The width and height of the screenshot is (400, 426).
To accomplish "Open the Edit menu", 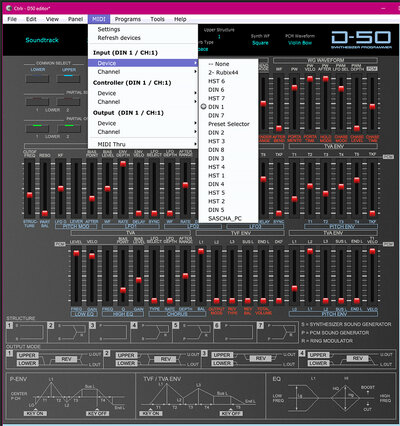I will (x=31, y=19).
